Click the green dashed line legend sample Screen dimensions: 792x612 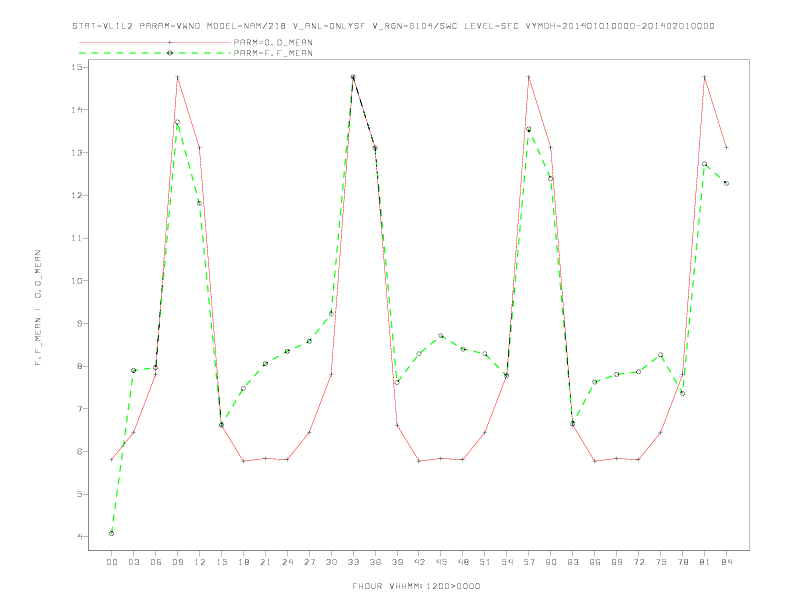click(x=155, y=53)
